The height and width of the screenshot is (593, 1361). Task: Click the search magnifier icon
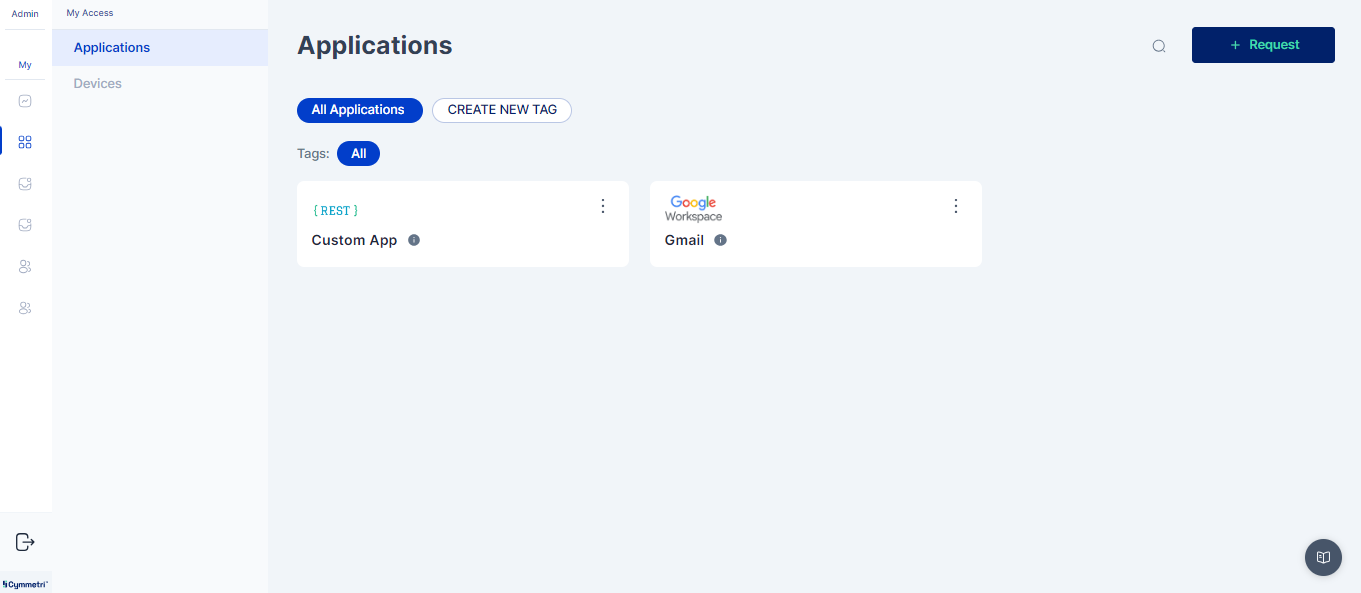click(x=1159, y=46)
